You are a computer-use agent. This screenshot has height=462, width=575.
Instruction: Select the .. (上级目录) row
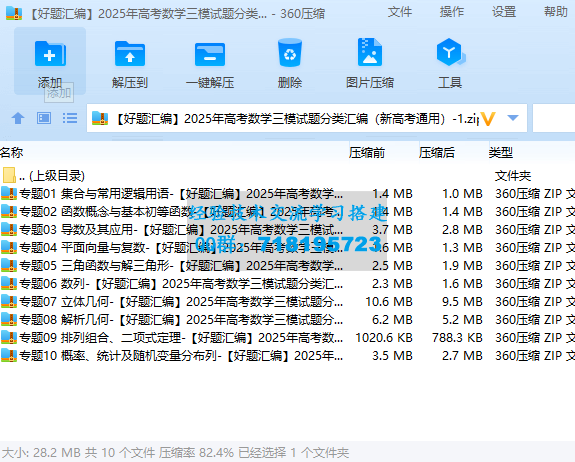288,176
